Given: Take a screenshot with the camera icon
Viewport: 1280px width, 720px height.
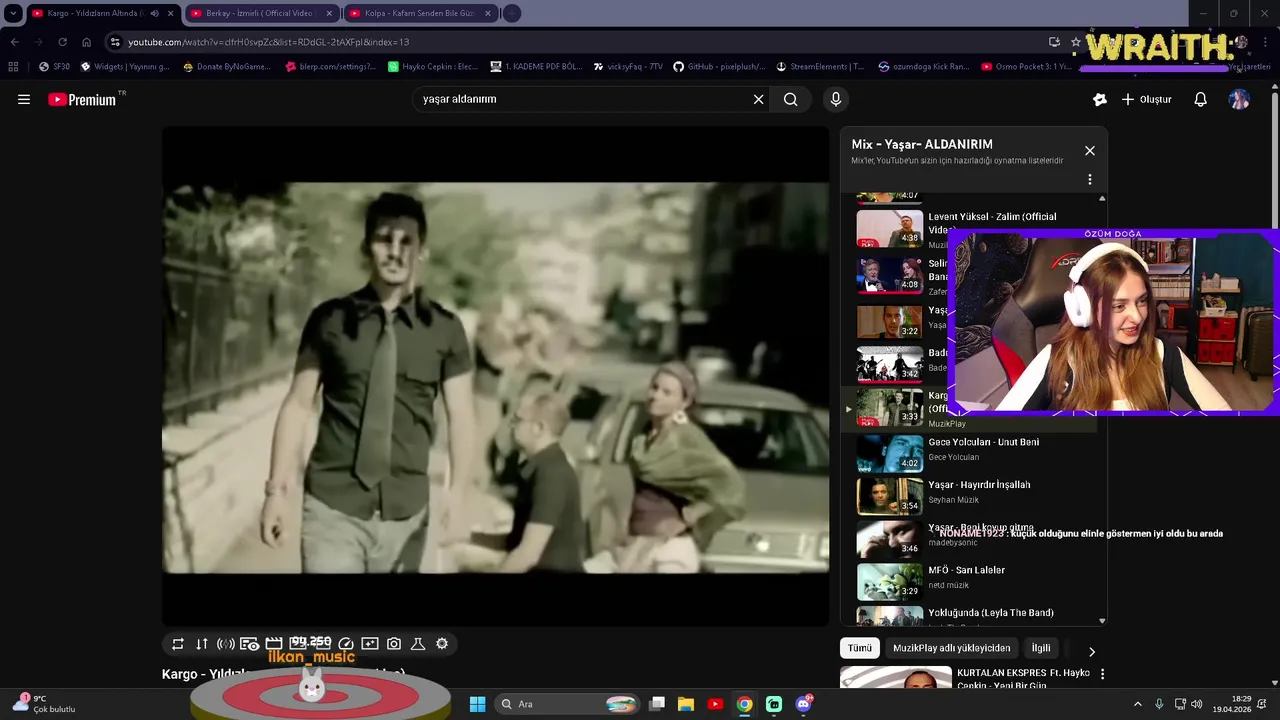Looking at the screenshot, I should click(x=394, y=644).
